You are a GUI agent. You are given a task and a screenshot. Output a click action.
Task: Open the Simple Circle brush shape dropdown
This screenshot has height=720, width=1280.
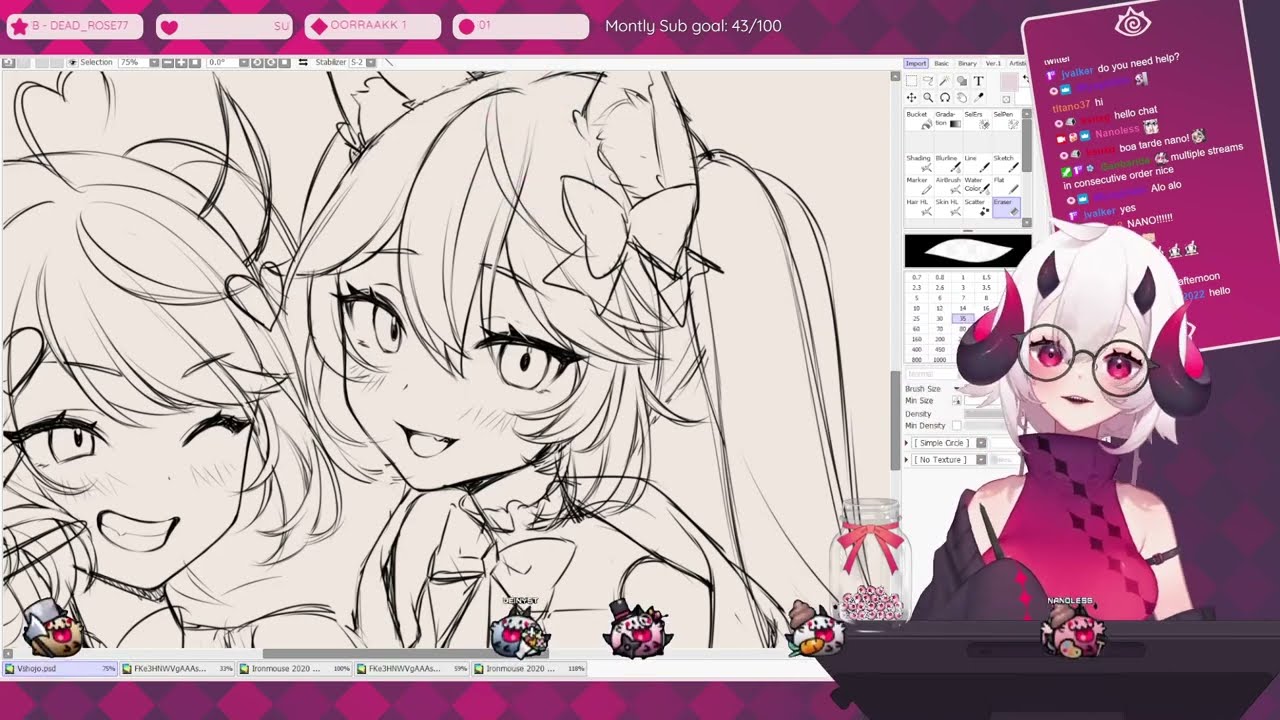(981, 443)
